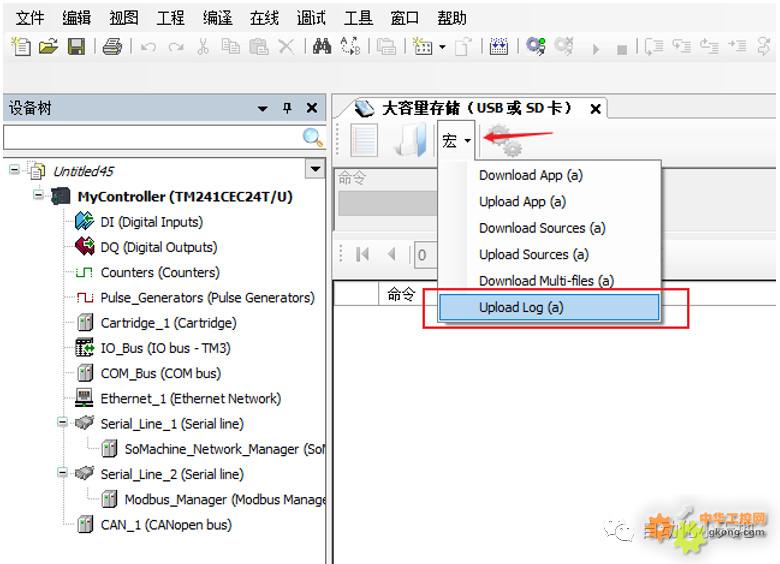This screenshot has height=564, width=780.
Task: Select DQ (Digital Outputs) in tree
Action: pos(159,247)
